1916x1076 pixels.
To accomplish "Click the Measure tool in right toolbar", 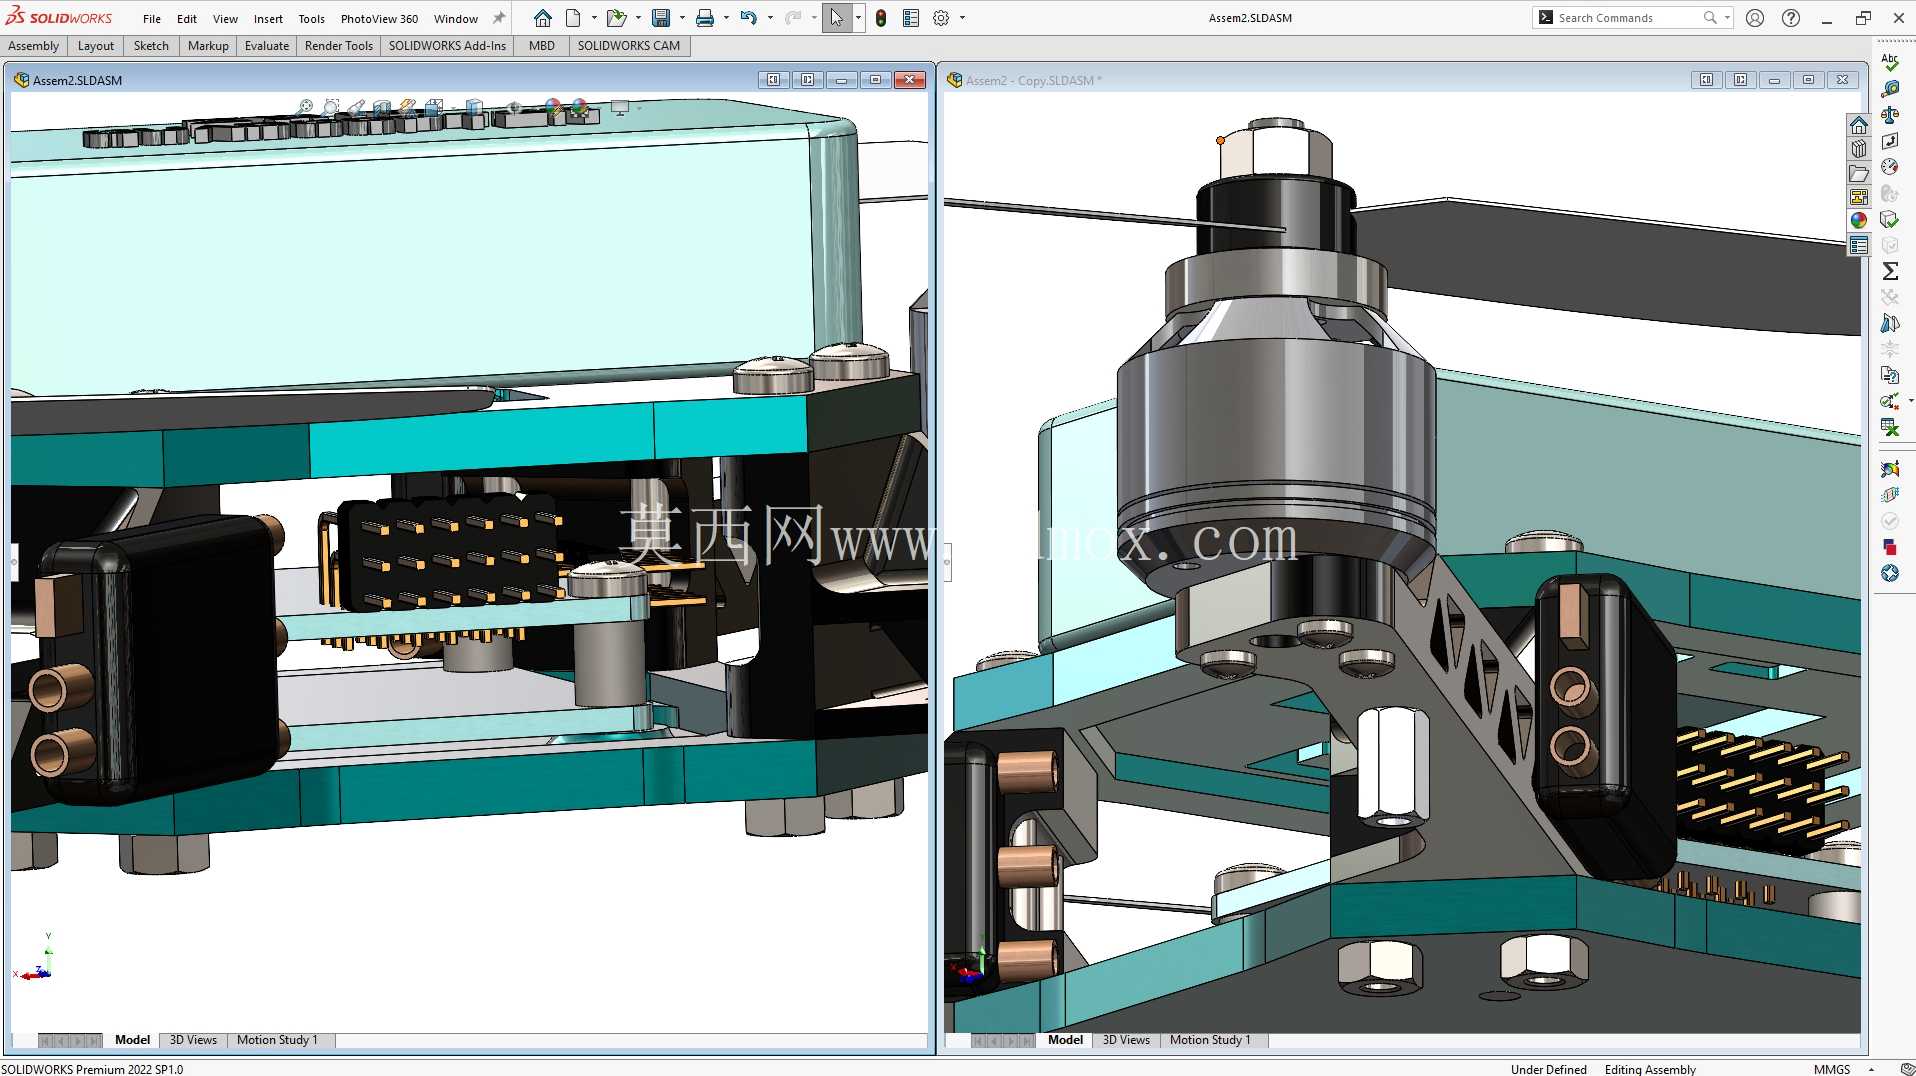I will 1890,89.
